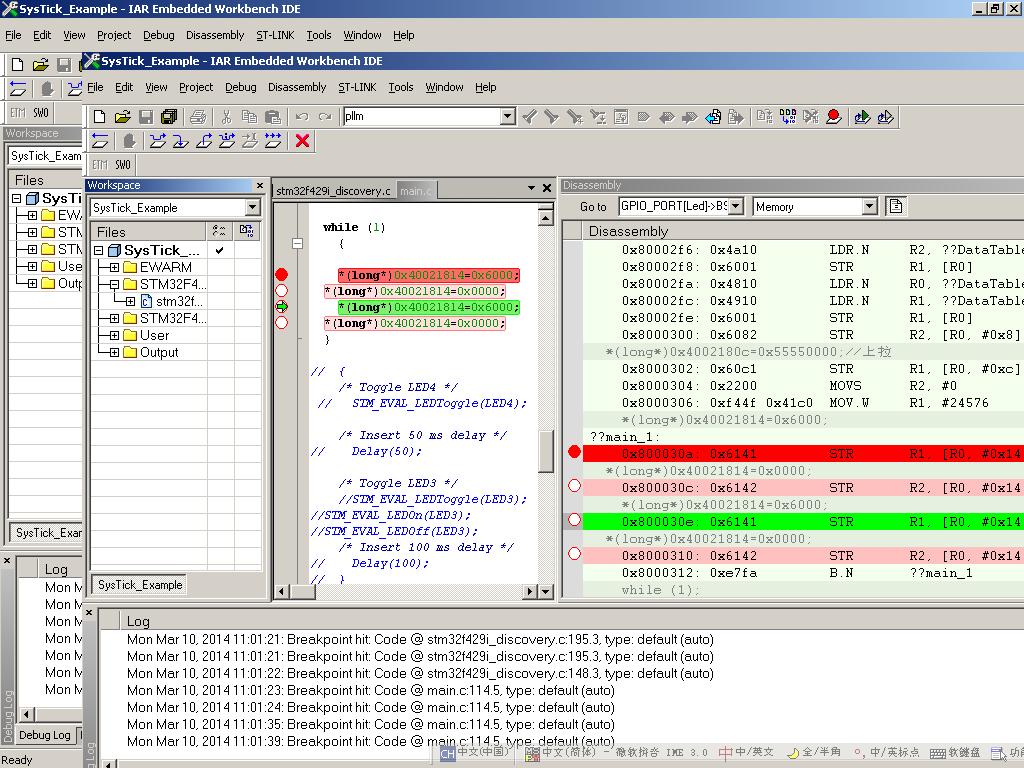Open the Disassembly menu in front window
The image size is (1024, 768).
coord(296,87)
